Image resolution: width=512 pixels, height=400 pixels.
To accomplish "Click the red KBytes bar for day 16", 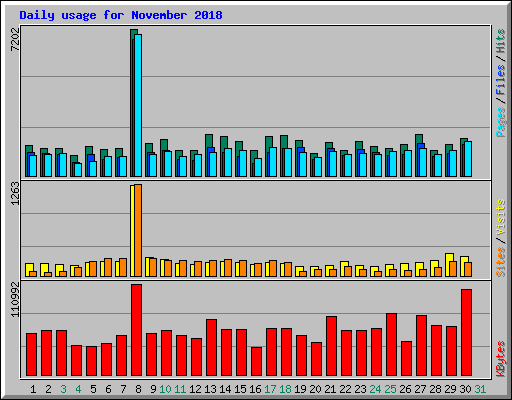I will click(256, 362).
